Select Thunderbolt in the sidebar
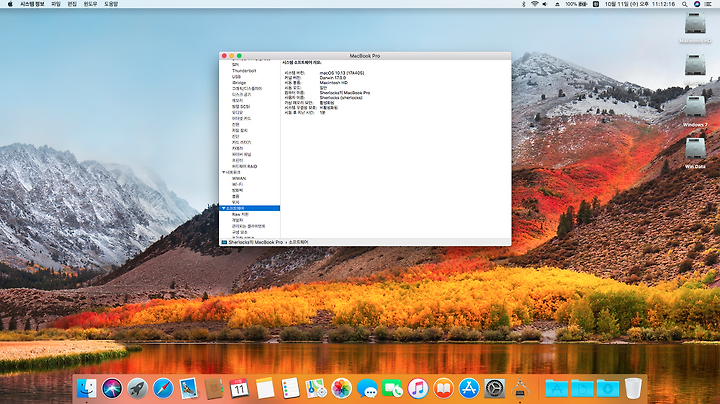Image resolution: width=720 pixels, height=404 pixels. click(x=244, y=71)
